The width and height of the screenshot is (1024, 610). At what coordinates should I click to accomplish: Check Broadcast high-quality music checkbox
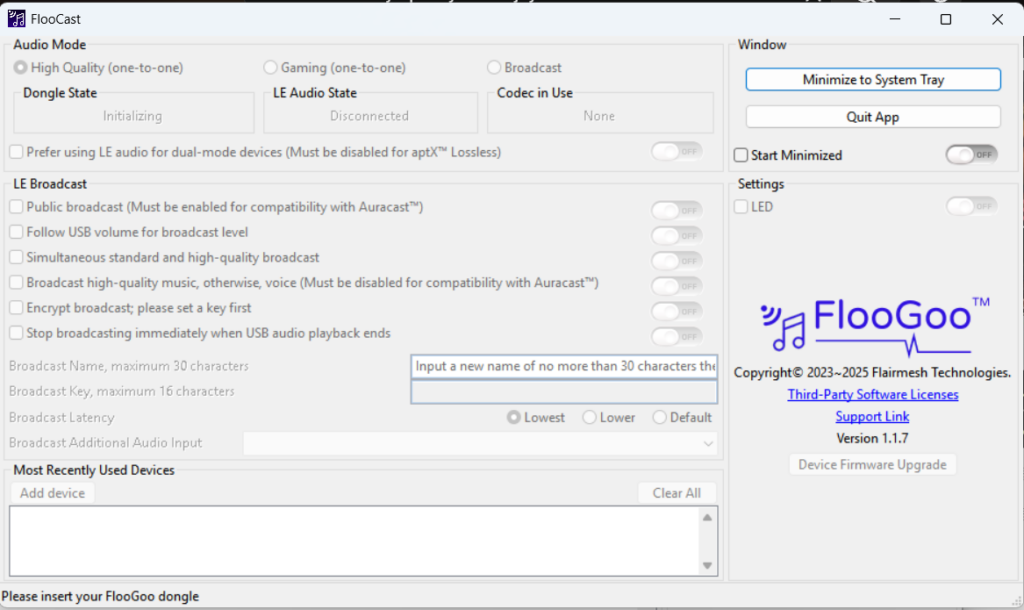coord(16,283)
